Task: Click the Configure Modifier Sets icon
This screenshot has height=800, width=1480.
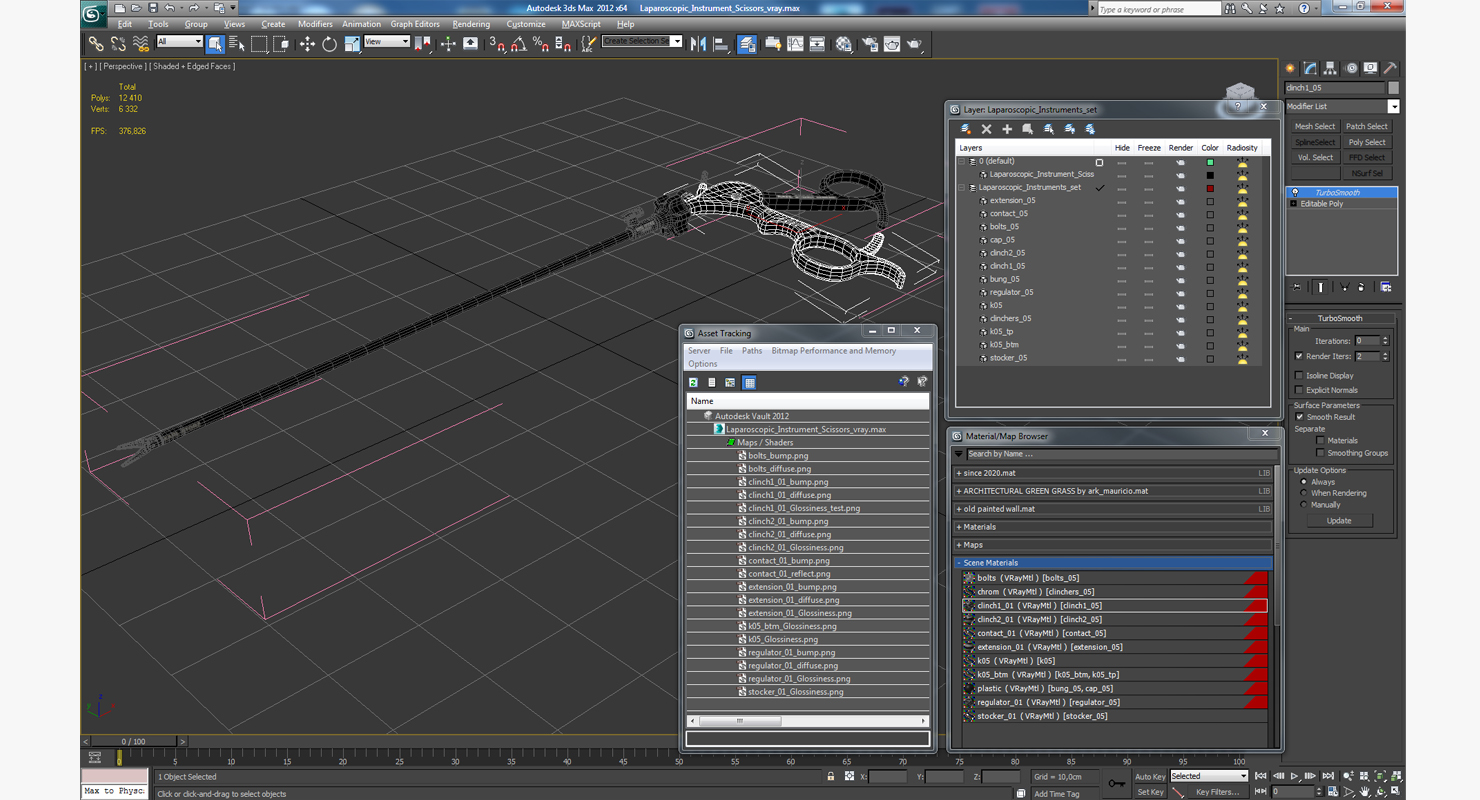Action: click(x=1385, y=287)
